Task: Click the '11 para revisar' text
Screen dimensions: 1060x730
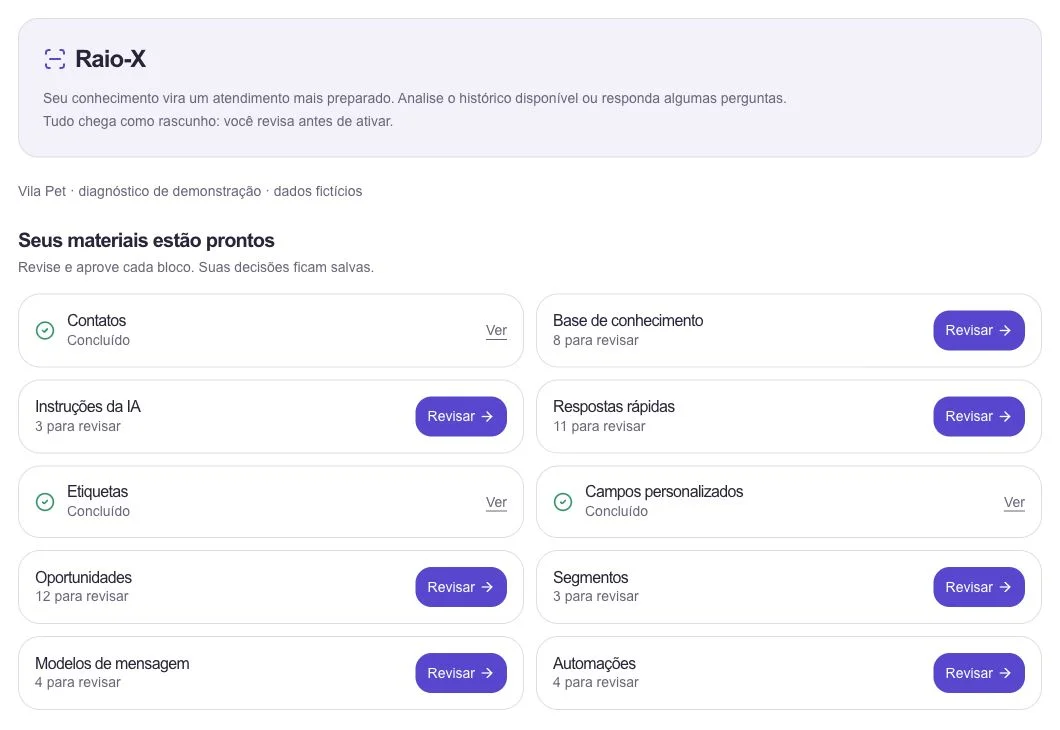Action: 599,427
